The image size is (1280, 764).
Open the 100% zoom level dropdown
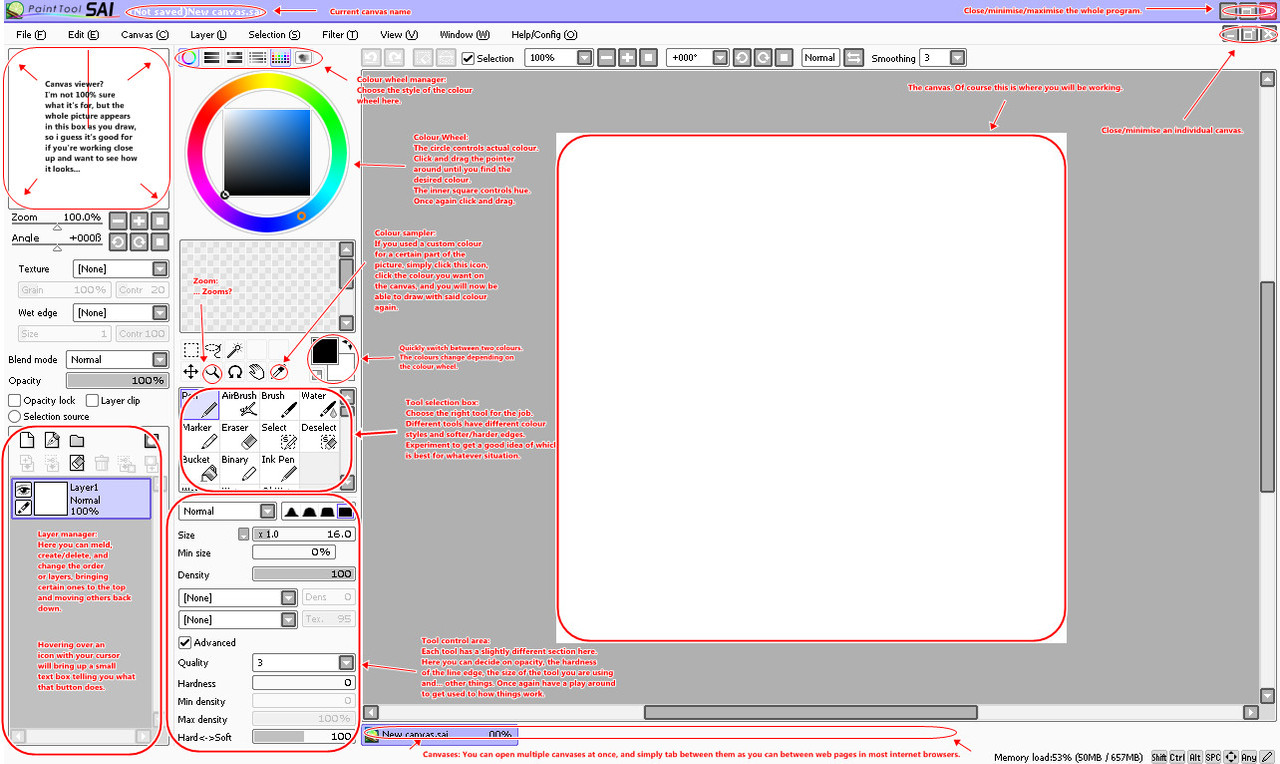(559, 58)
